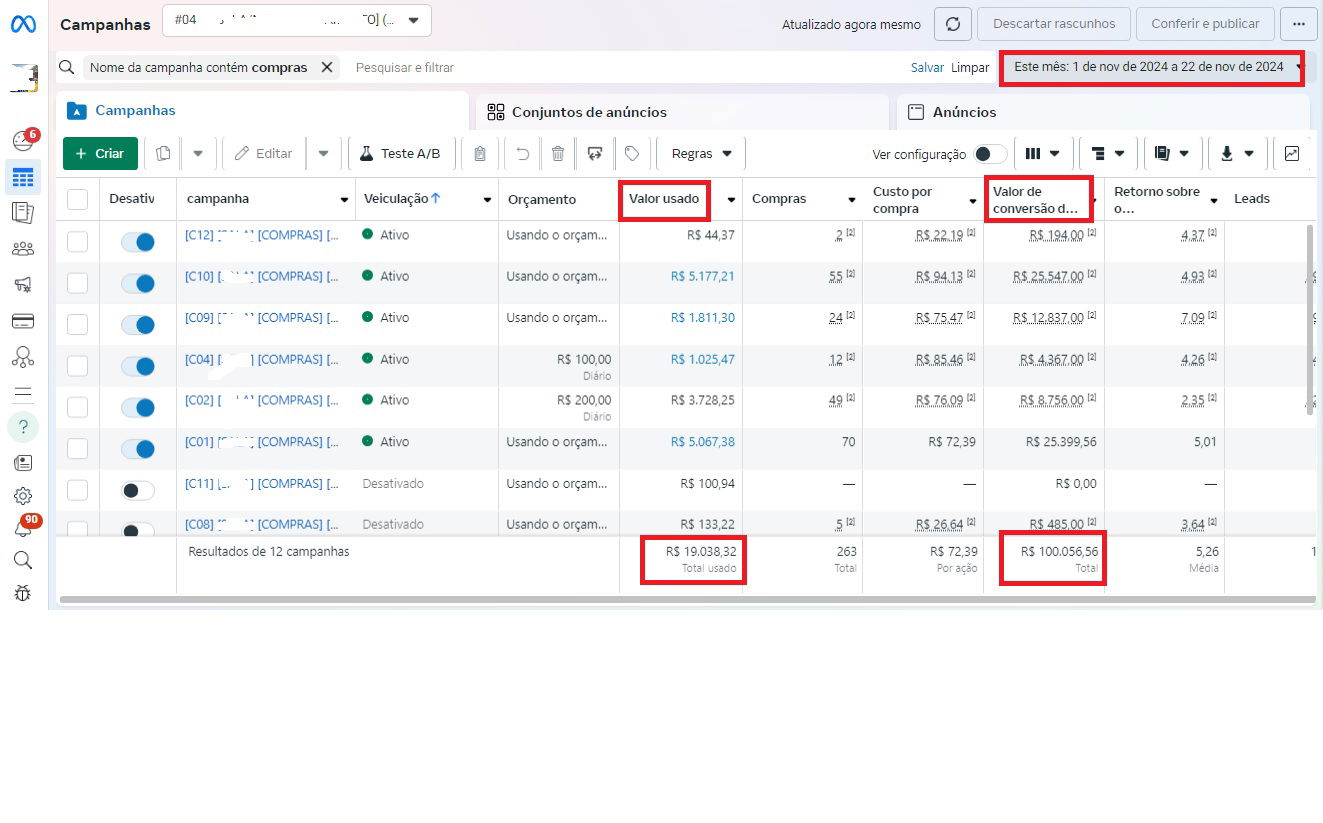Expand the Regras dropdown
The image size is (1323, 823).
point(702,153)
